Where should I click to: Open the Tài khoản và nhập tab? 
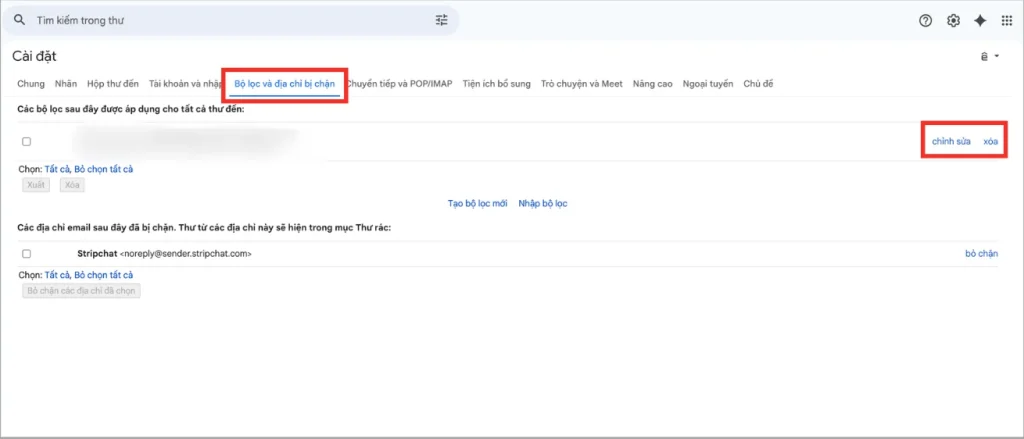[185, 84]
